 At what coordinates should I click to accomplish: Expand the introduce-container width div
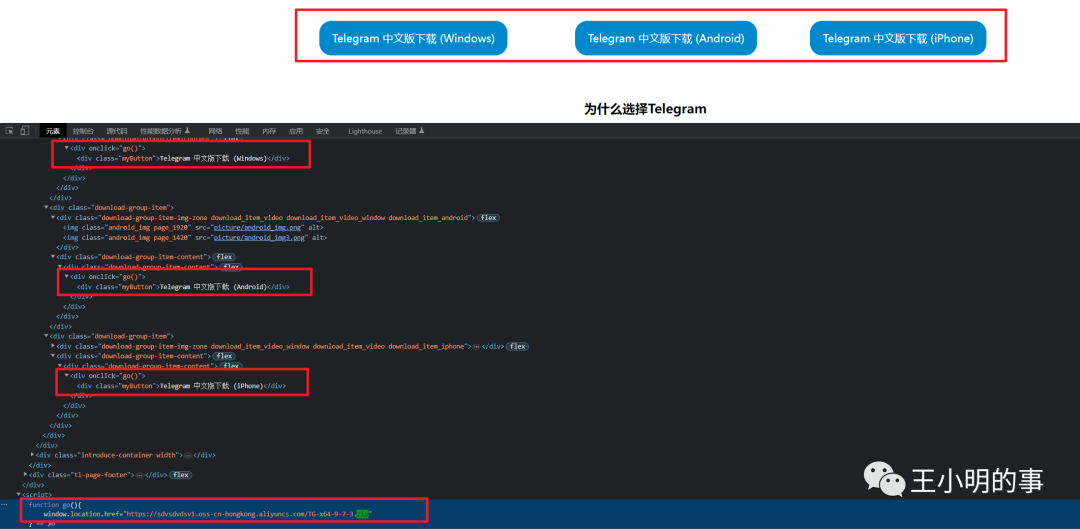(32, 455)
